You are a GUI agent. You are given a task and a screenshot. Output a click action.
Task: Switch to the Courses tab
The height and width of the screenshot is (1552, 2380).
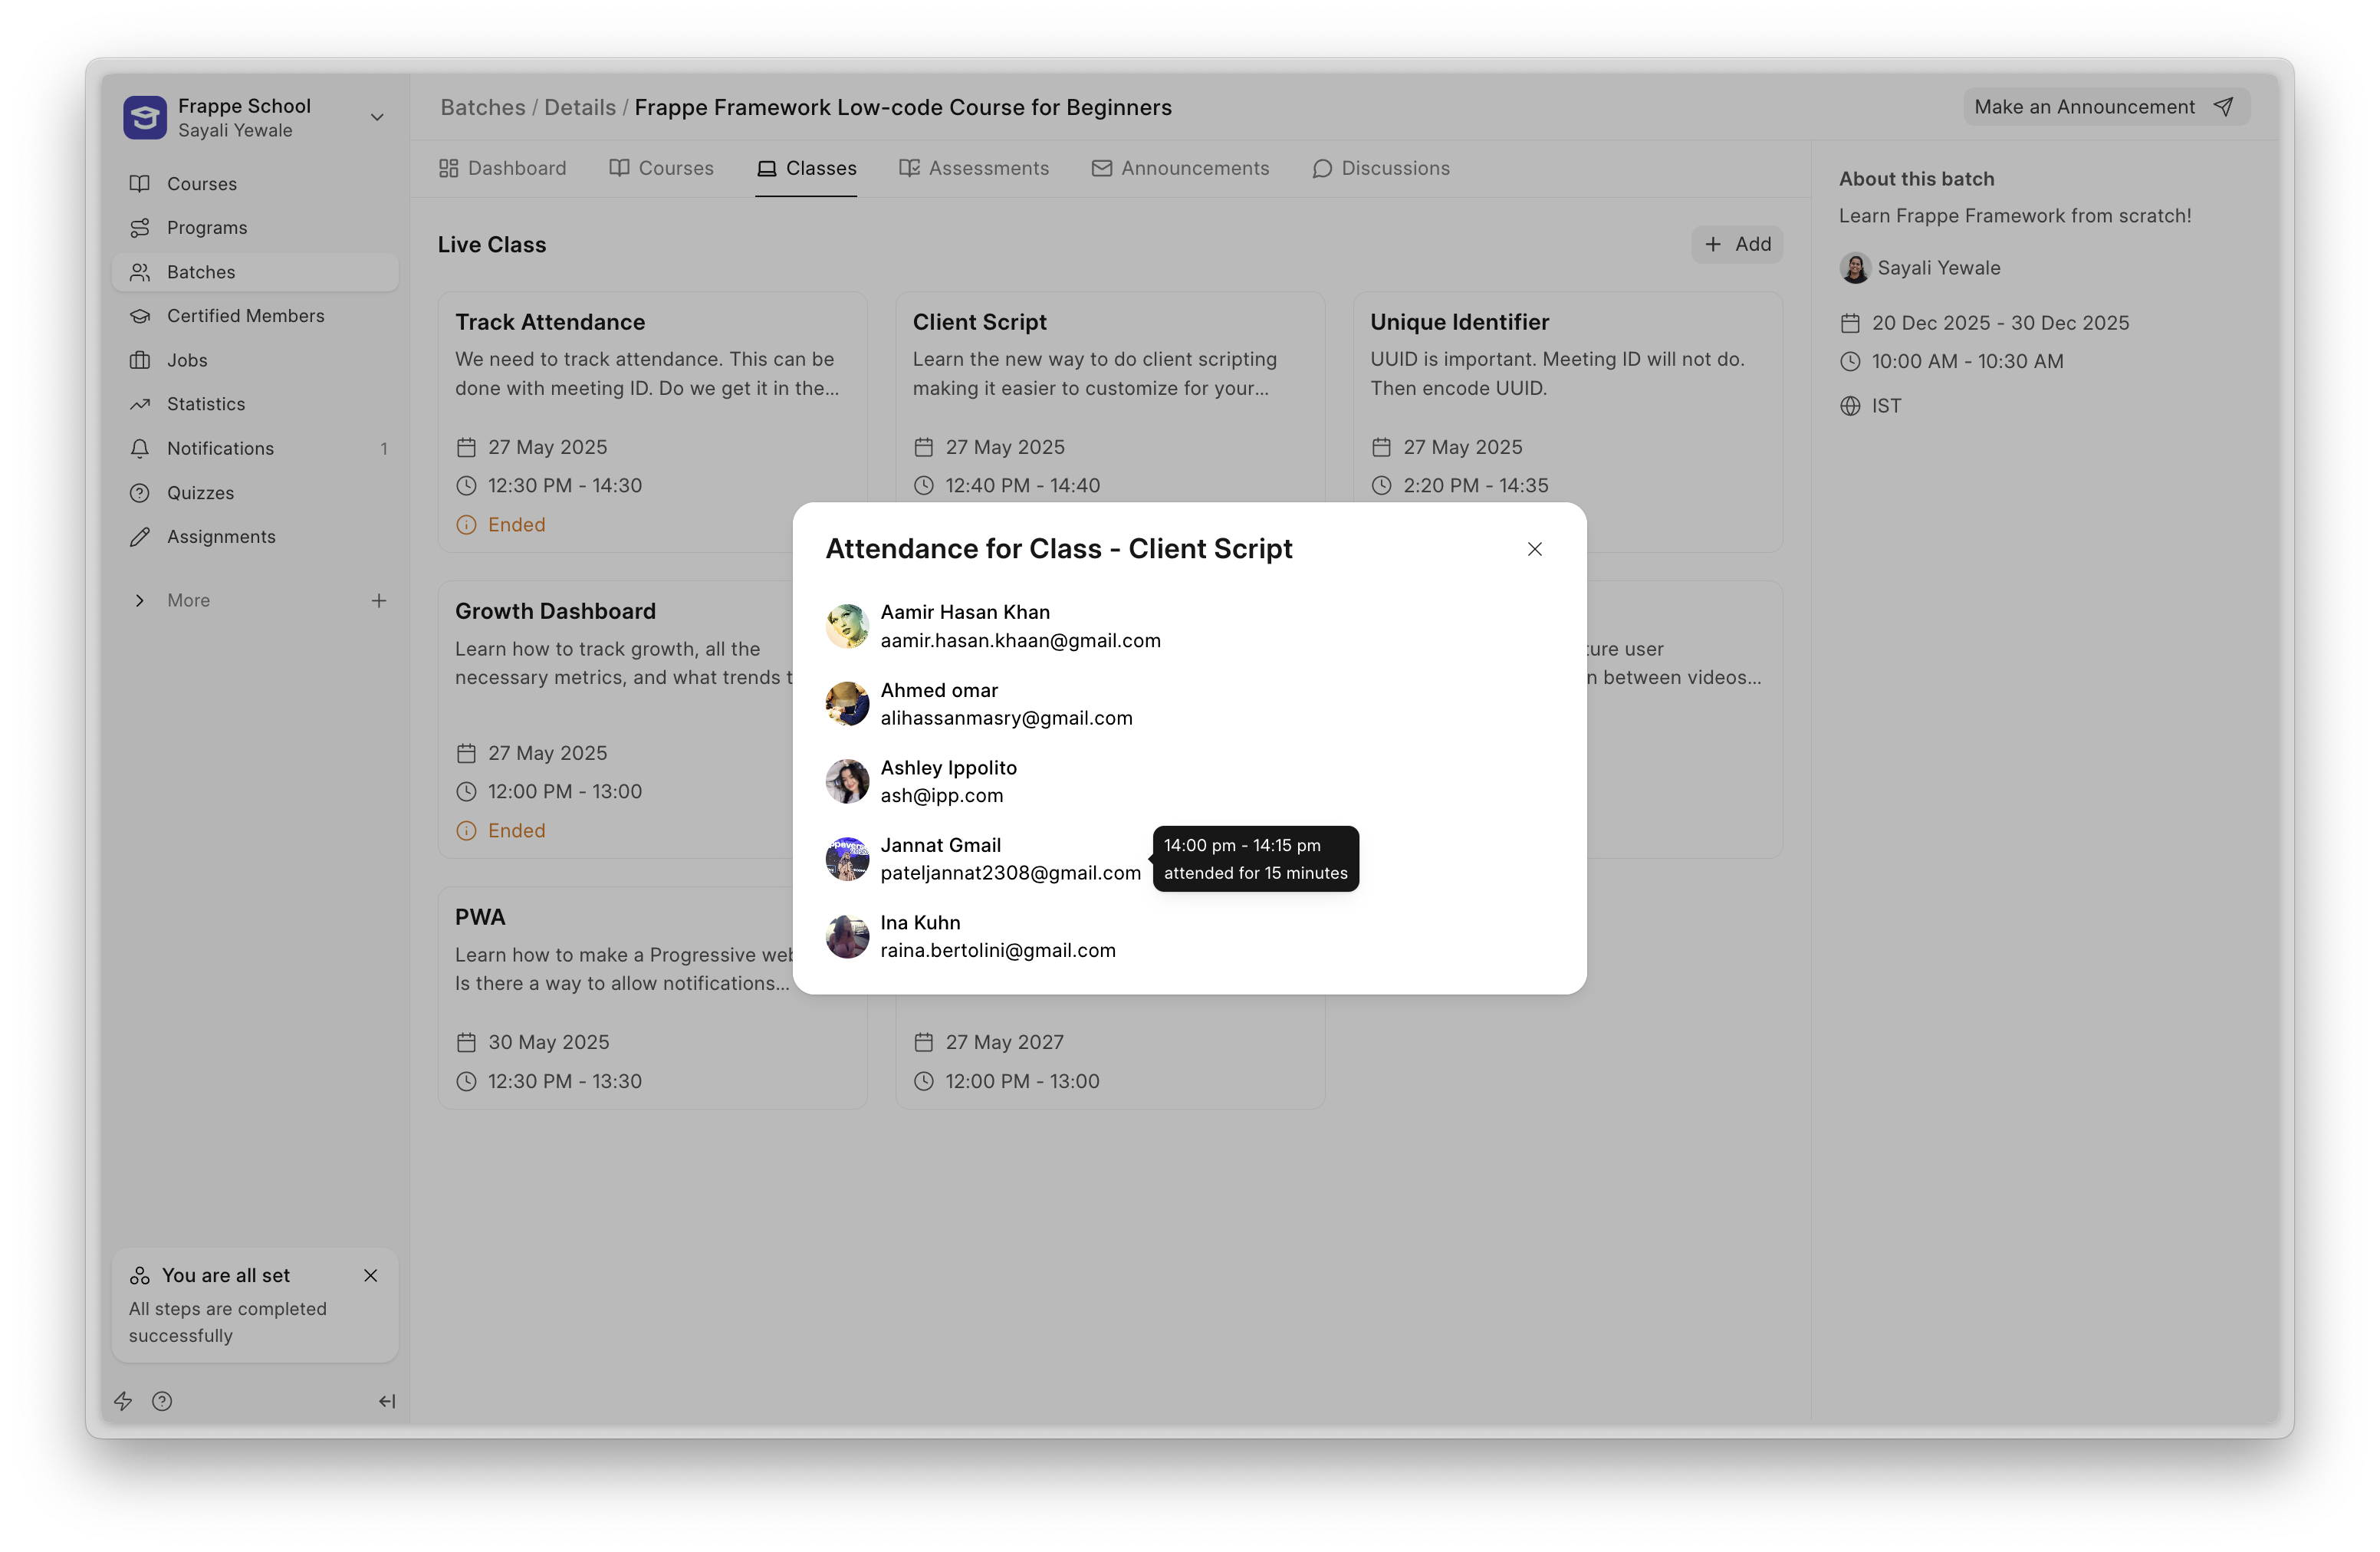661,168
